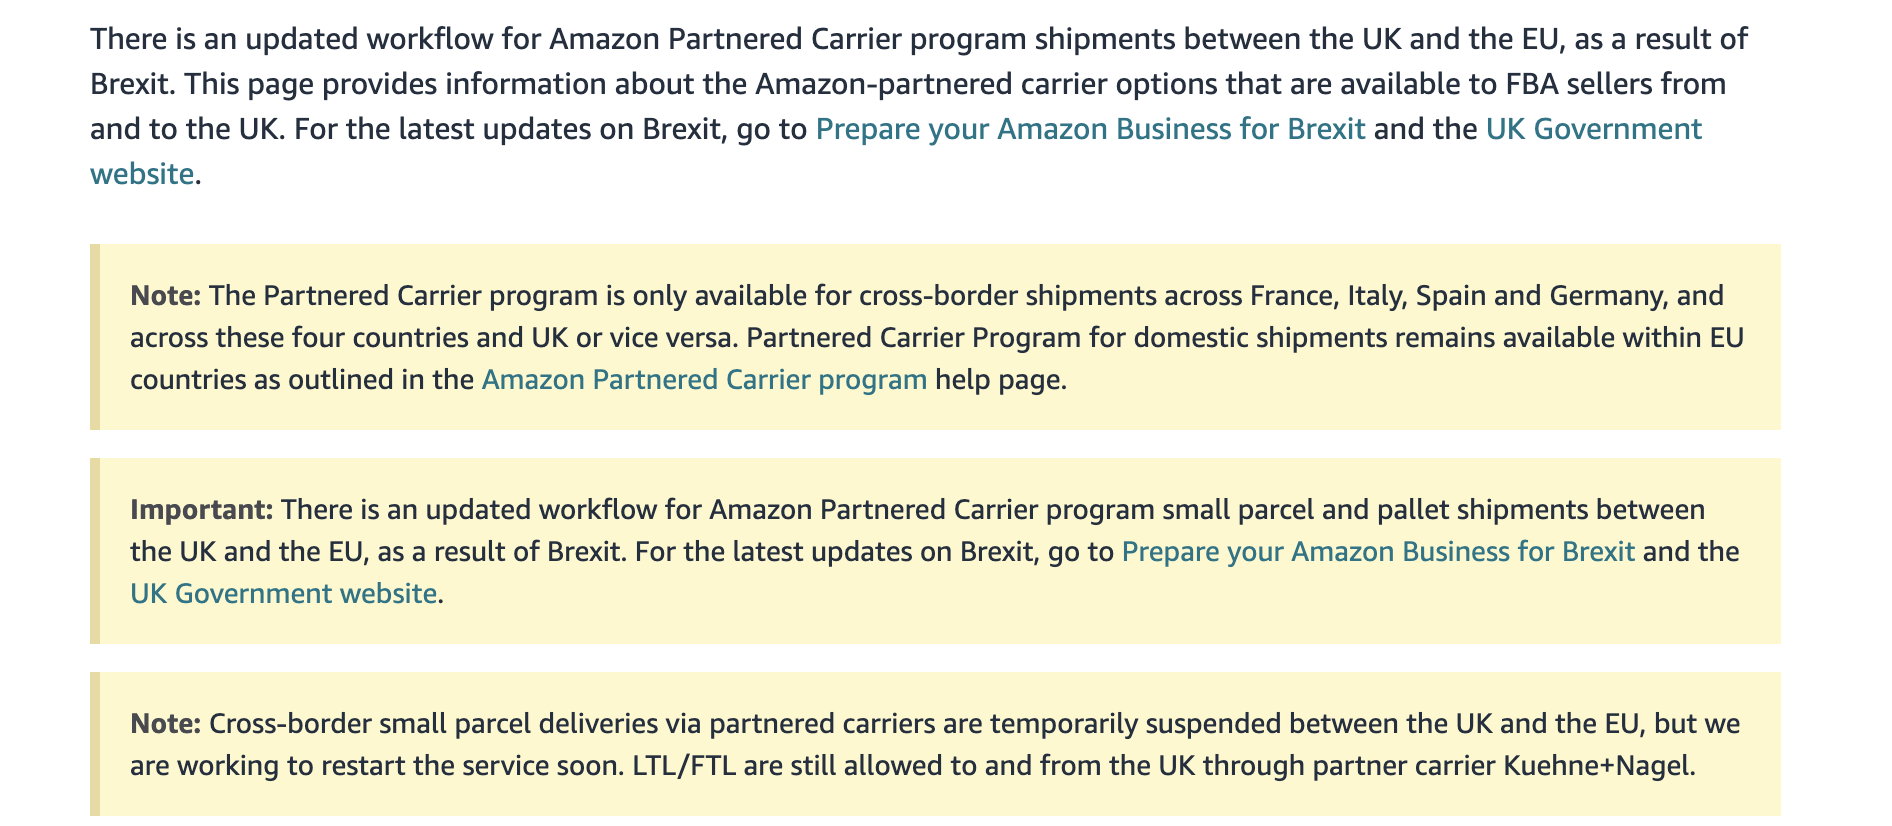The height and width of the screenshot is (826, 1892).
Task: Click the phrase temporarily suspended in last note
Action: (x=1134, y=724)
